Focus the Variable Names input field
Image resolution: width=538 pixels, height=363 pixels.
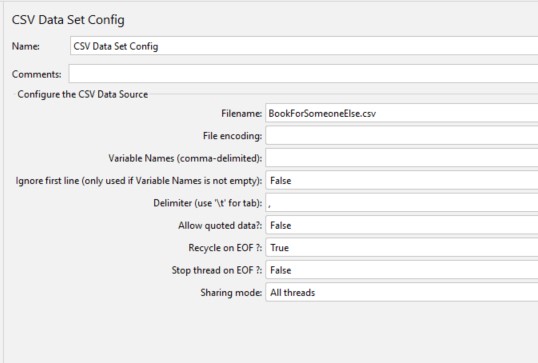pos(402,158)
